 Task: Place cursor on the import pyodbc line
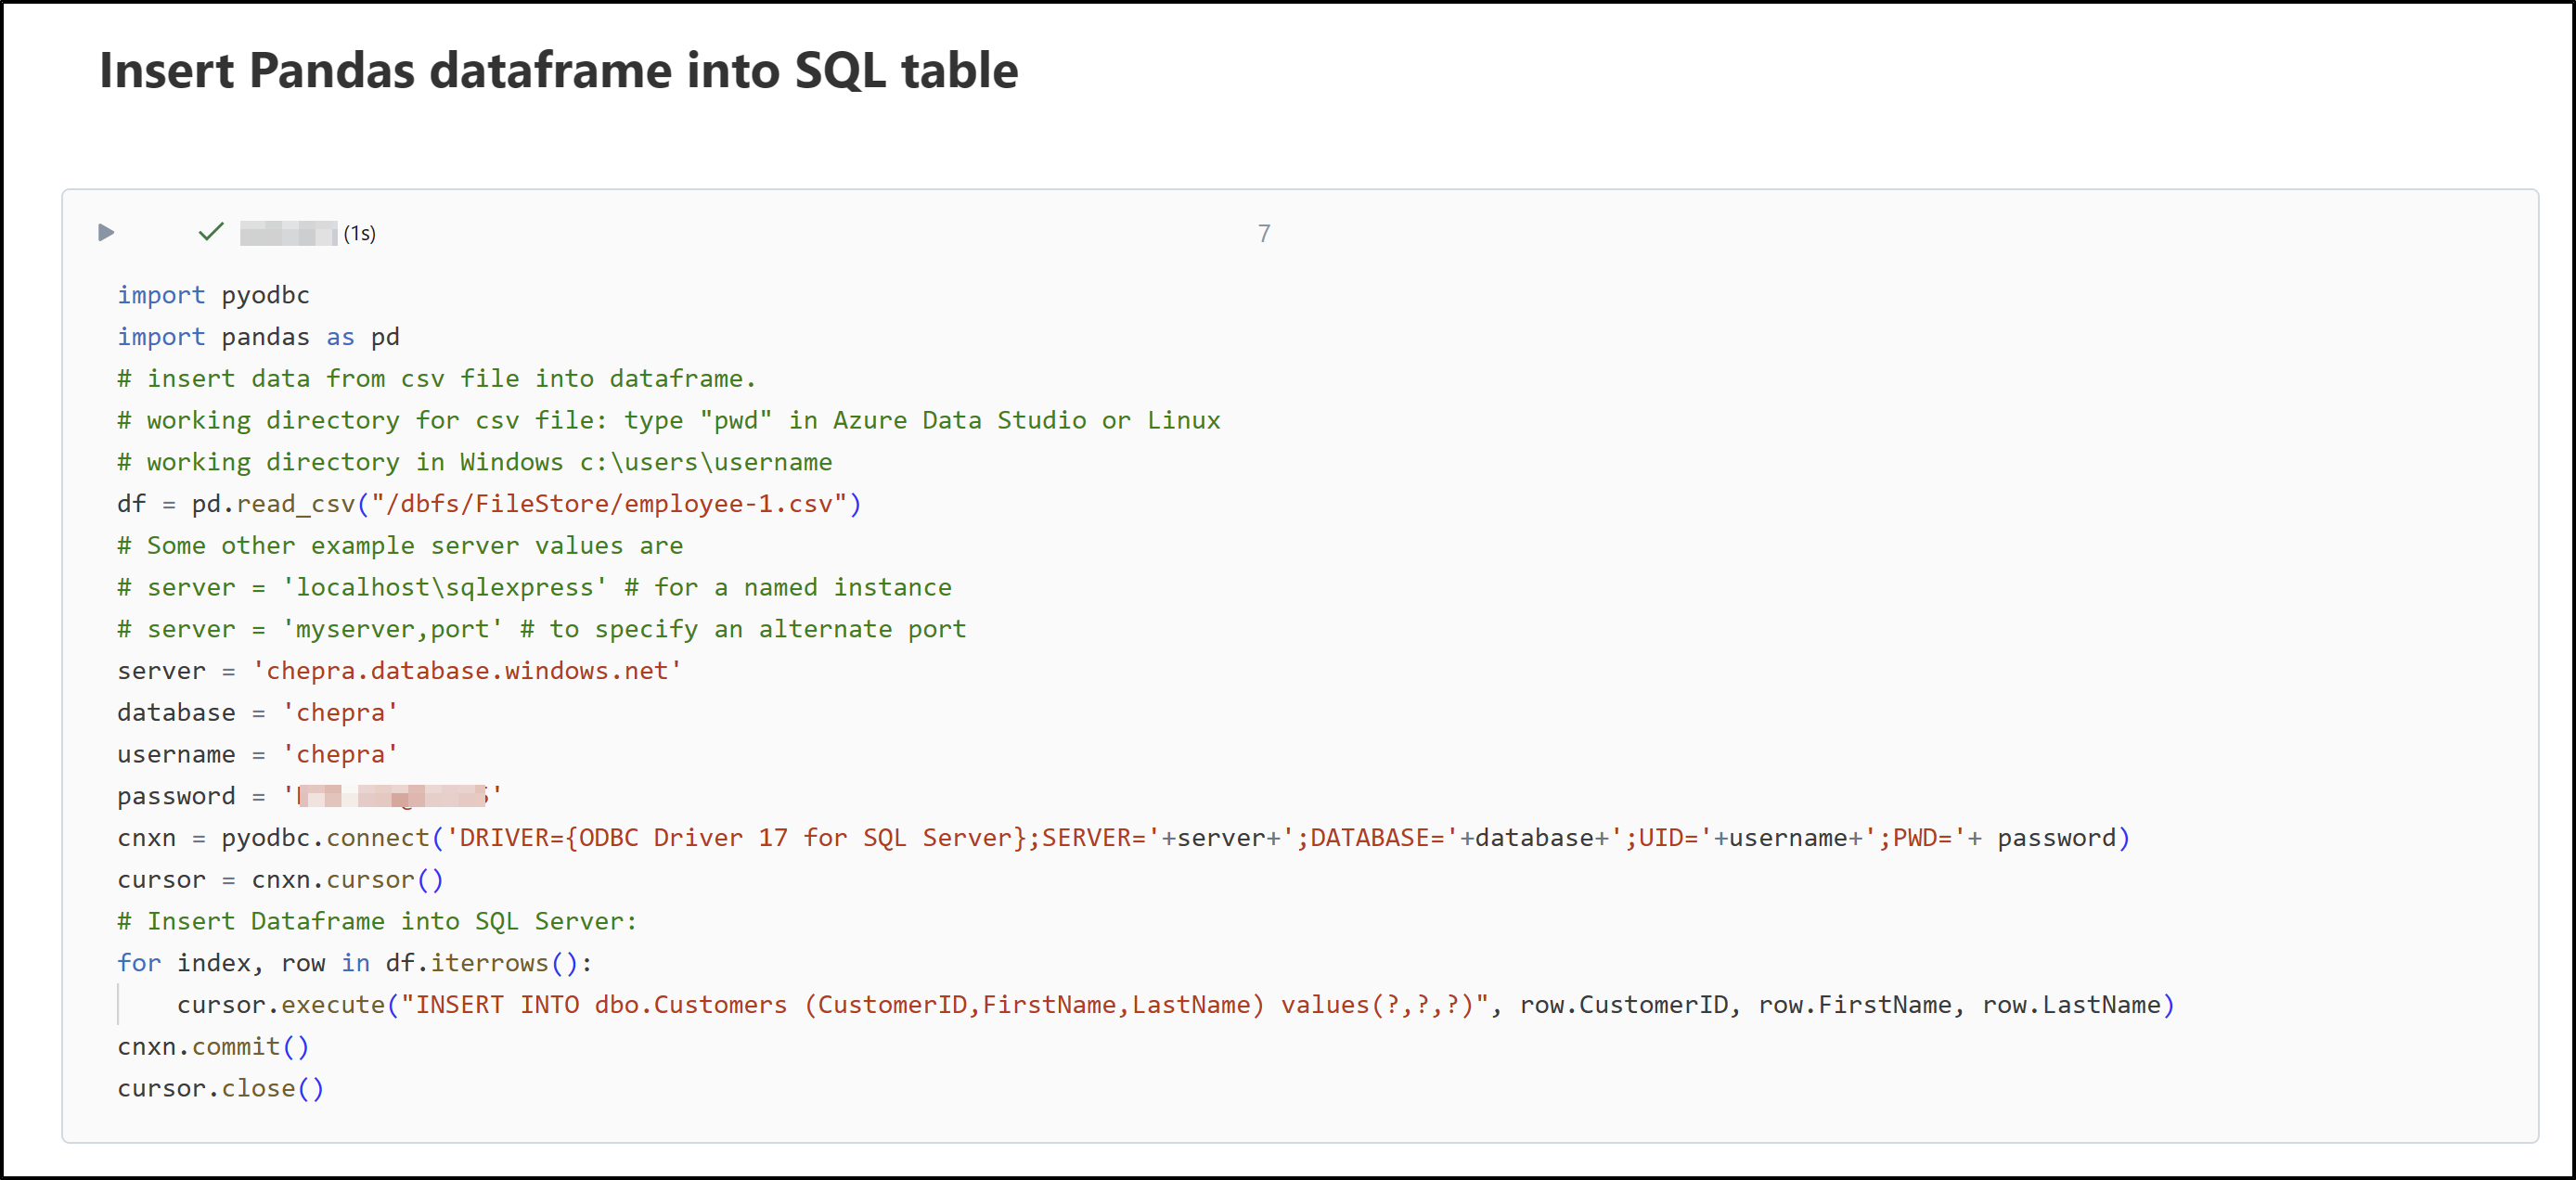pyautogui.click(x=214, y=295)
